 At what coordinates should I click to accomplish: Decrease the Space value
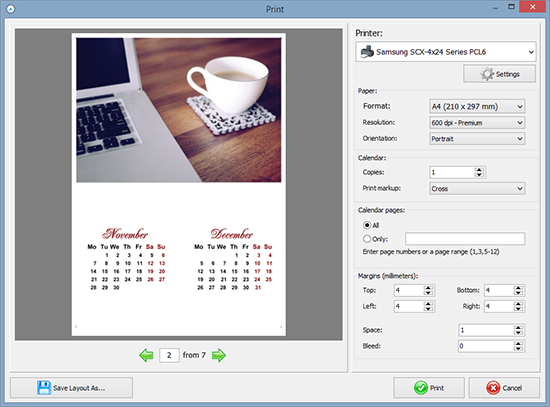tap(518, 332)
